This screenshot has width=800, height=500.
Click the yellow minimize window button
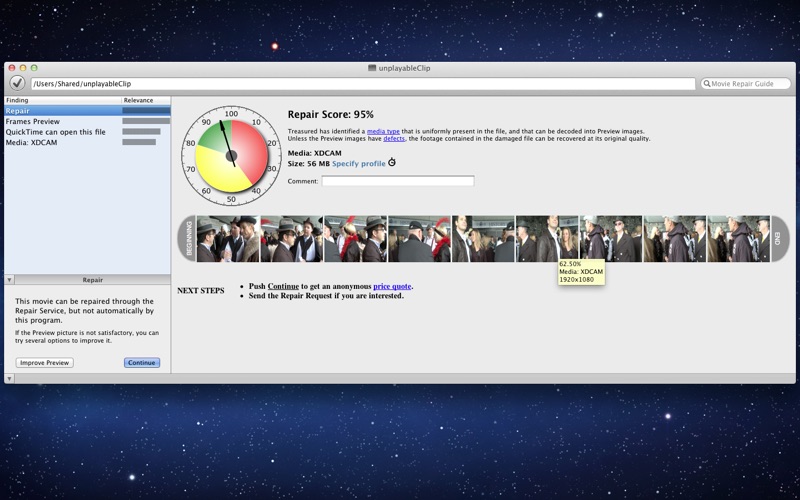pyautogui.click(x=22, y=68)
